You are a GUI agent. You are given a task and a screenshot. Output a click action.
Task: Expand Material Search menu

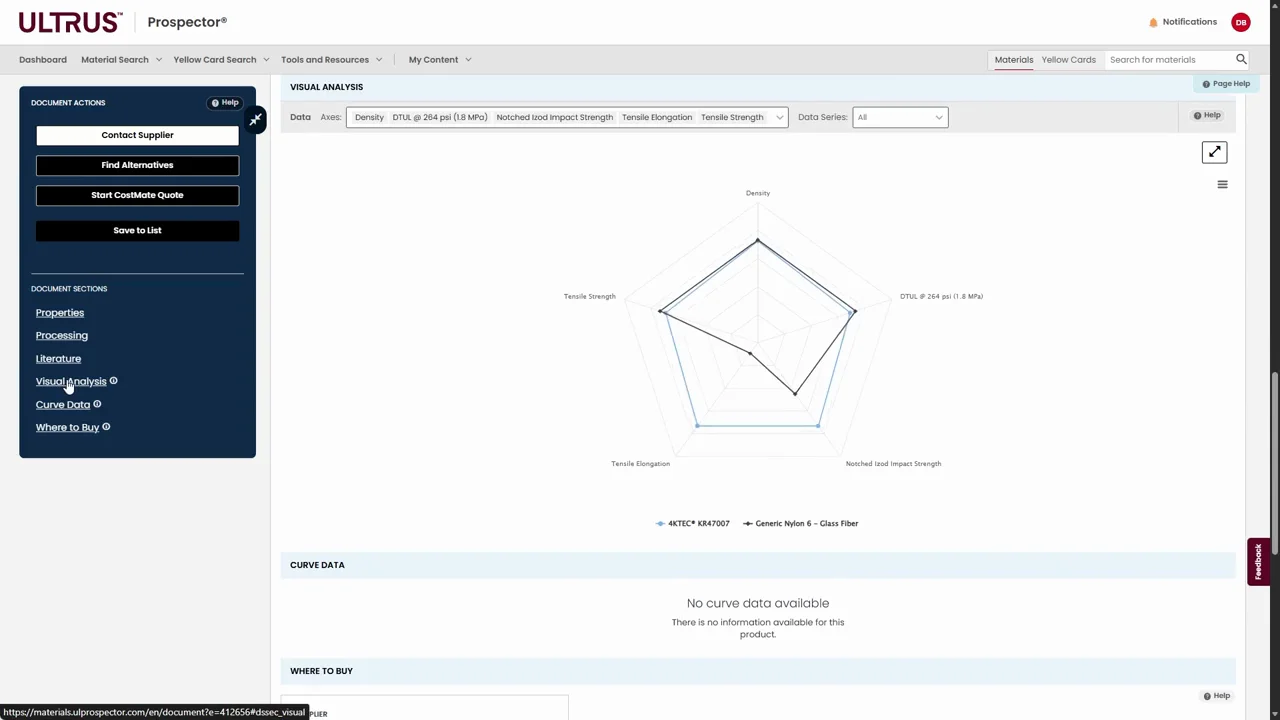point(121,59)
